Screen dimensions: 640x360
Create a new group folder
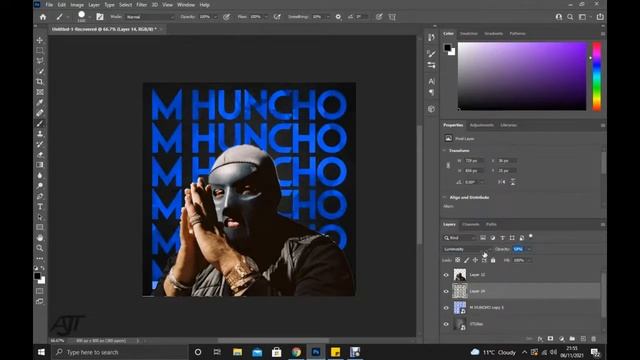[x=572, y=339]
